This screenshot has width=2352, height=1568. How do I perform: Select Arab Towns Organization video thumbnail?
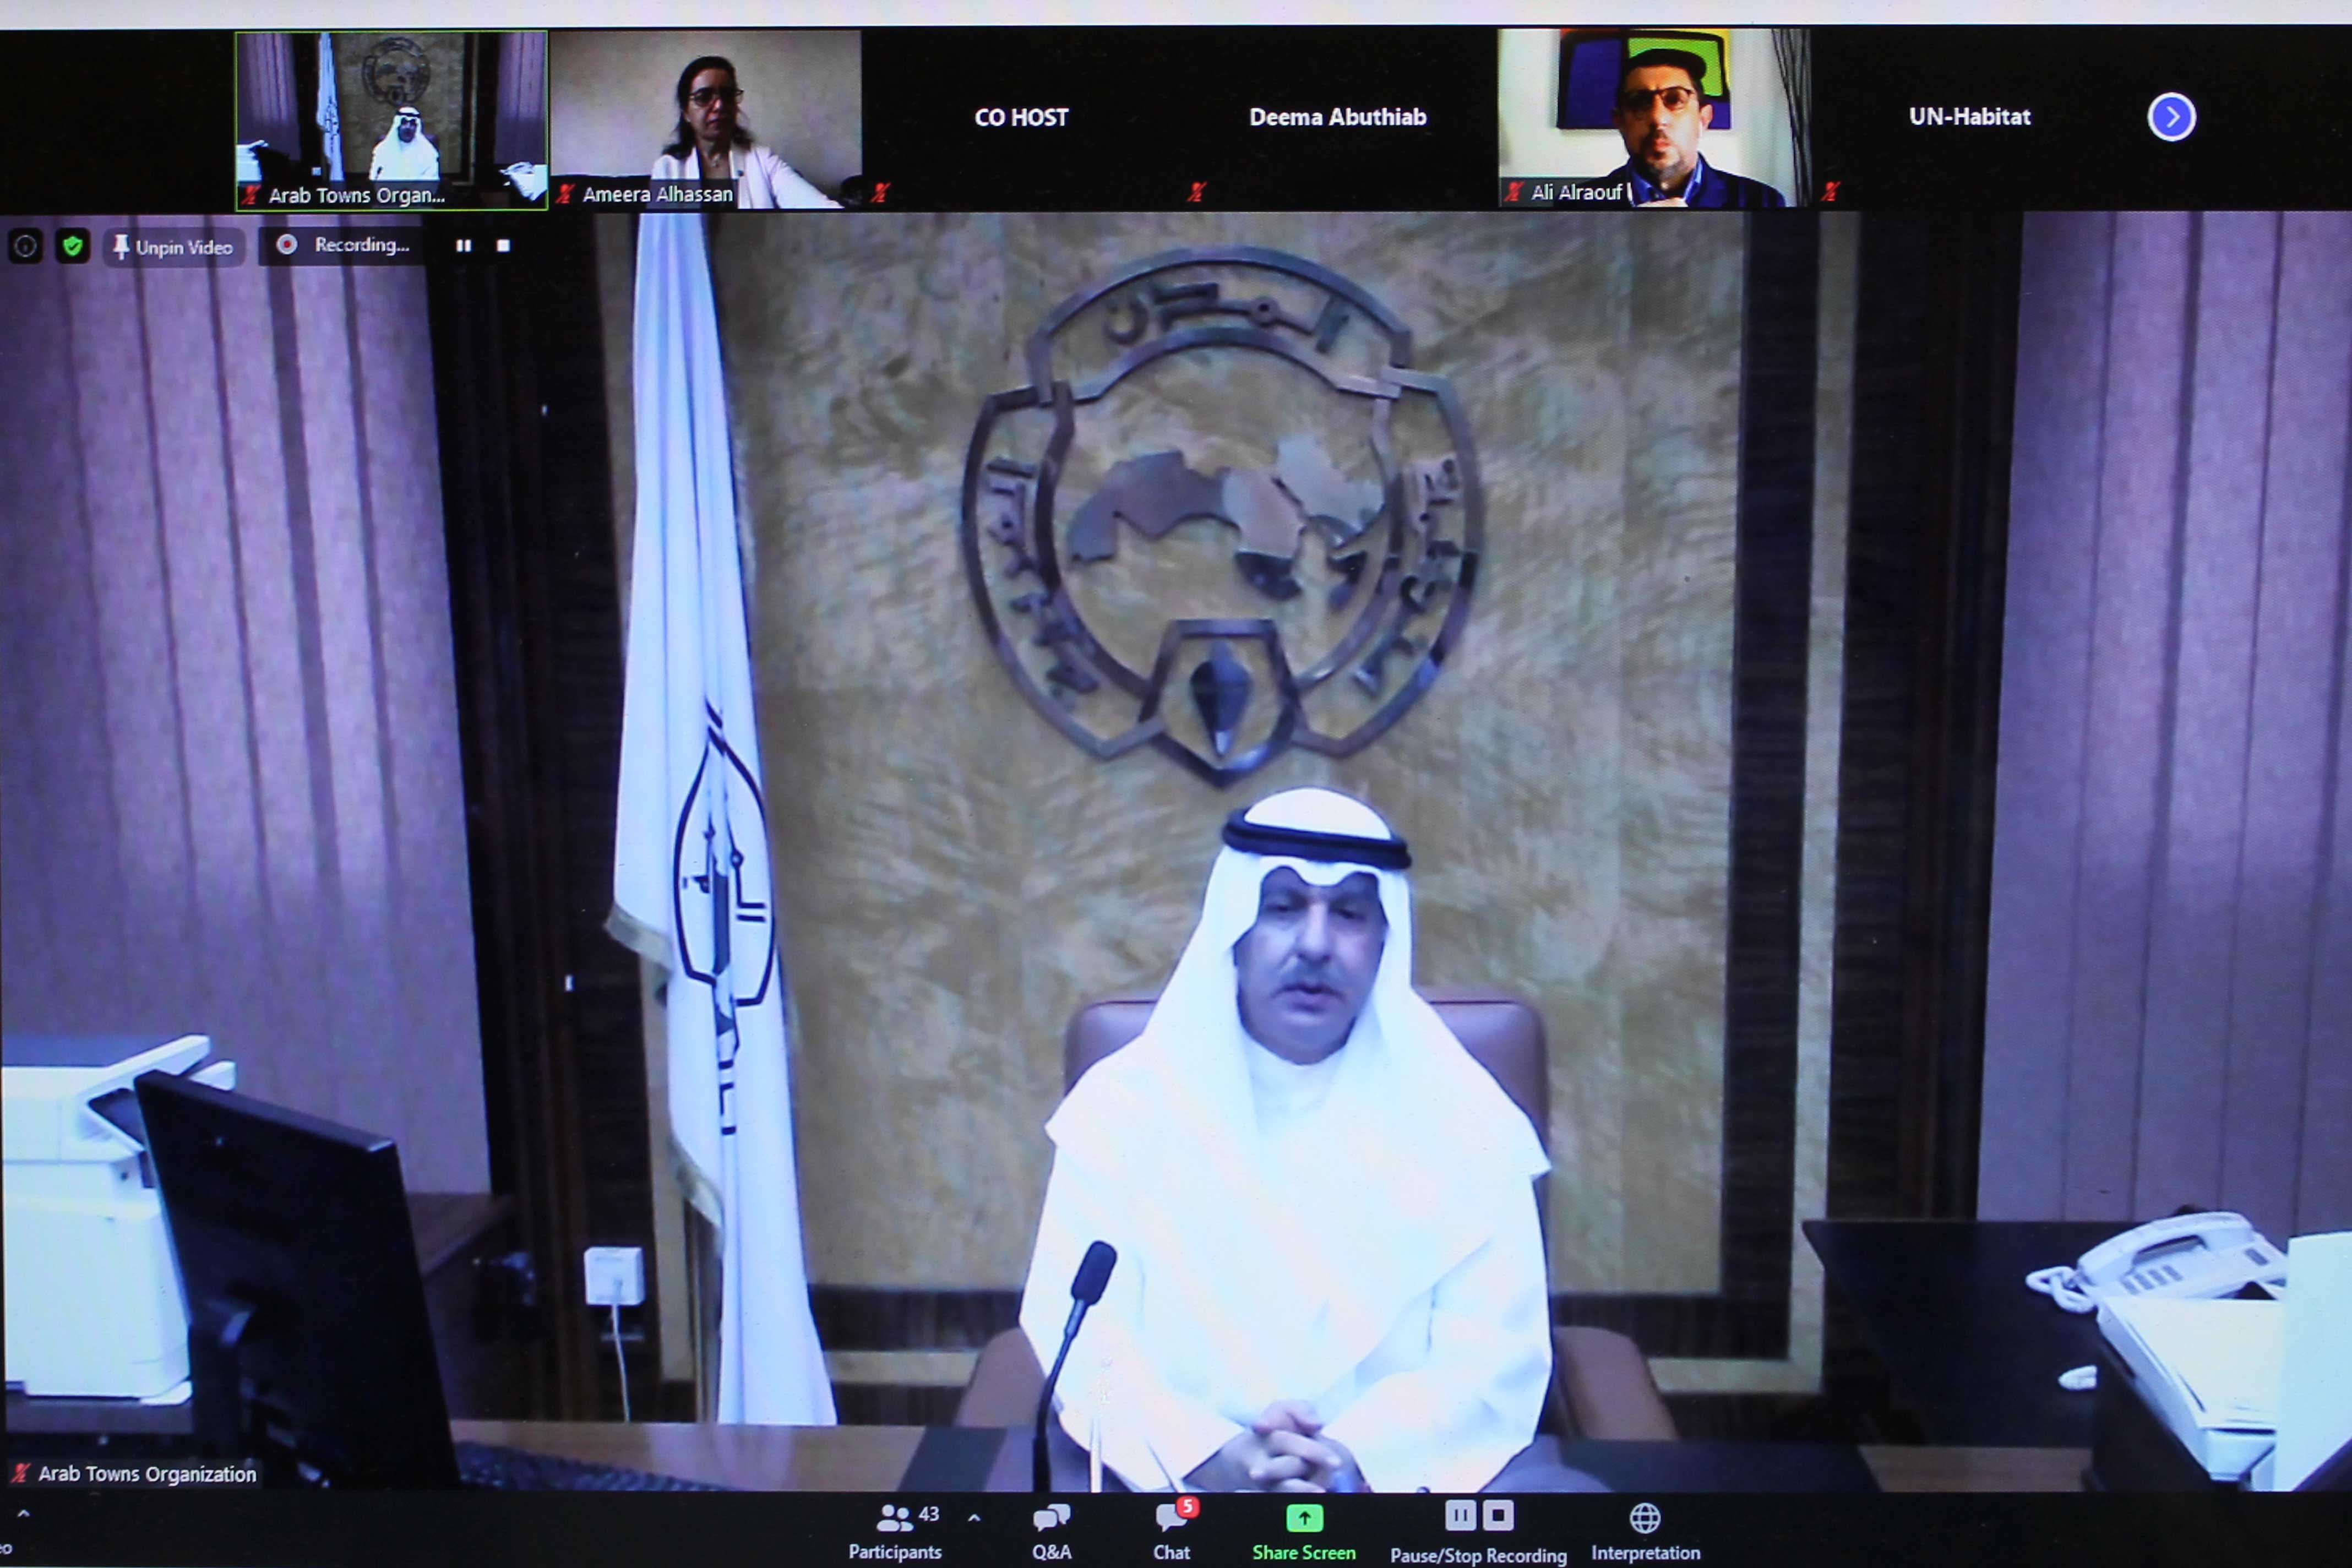point(391,120)
